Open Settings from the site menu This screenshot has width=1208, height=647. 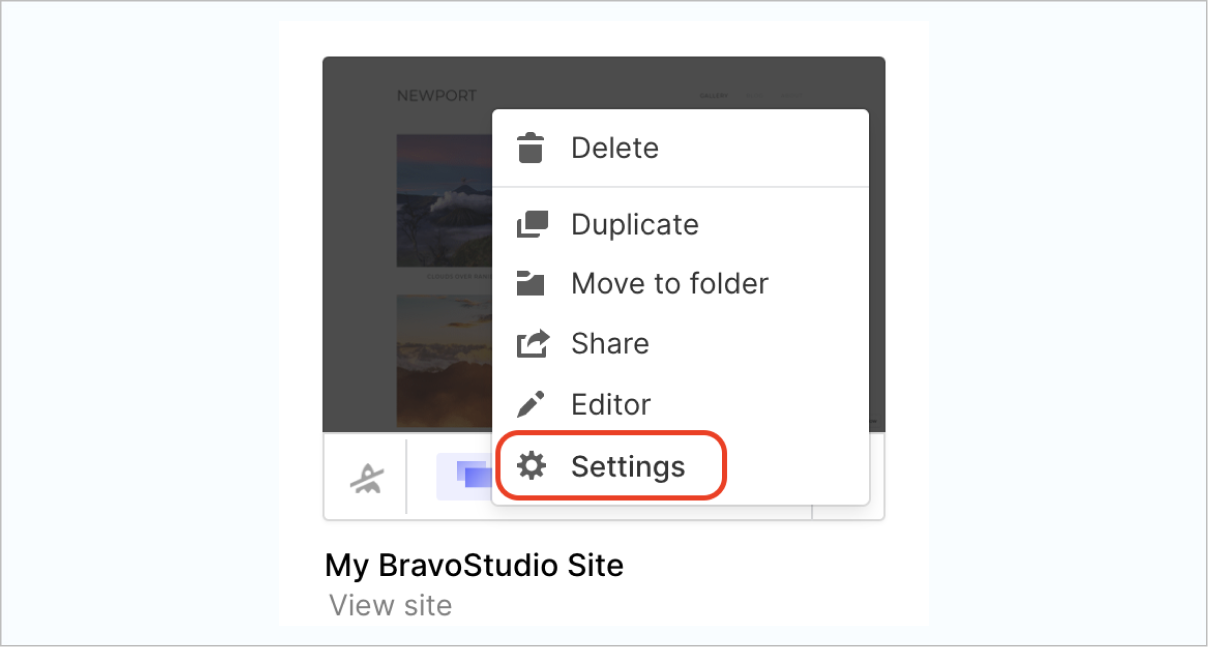[x=627, y=466]
